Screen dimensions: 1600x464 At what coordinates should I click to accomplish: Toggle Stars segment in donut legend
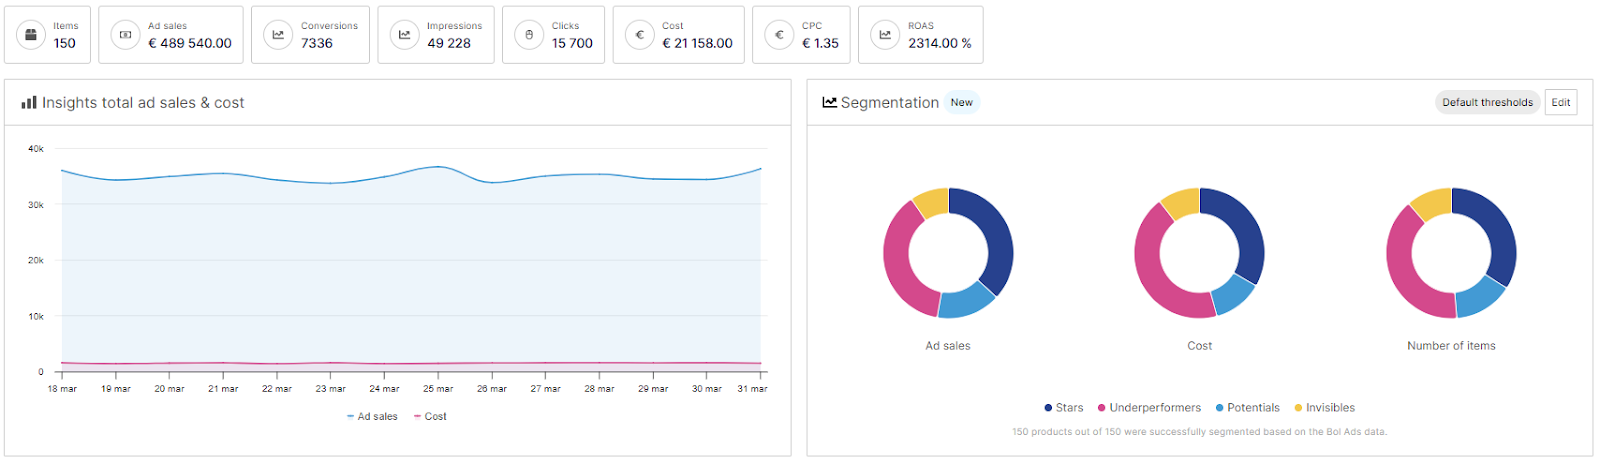(1064, 408)
